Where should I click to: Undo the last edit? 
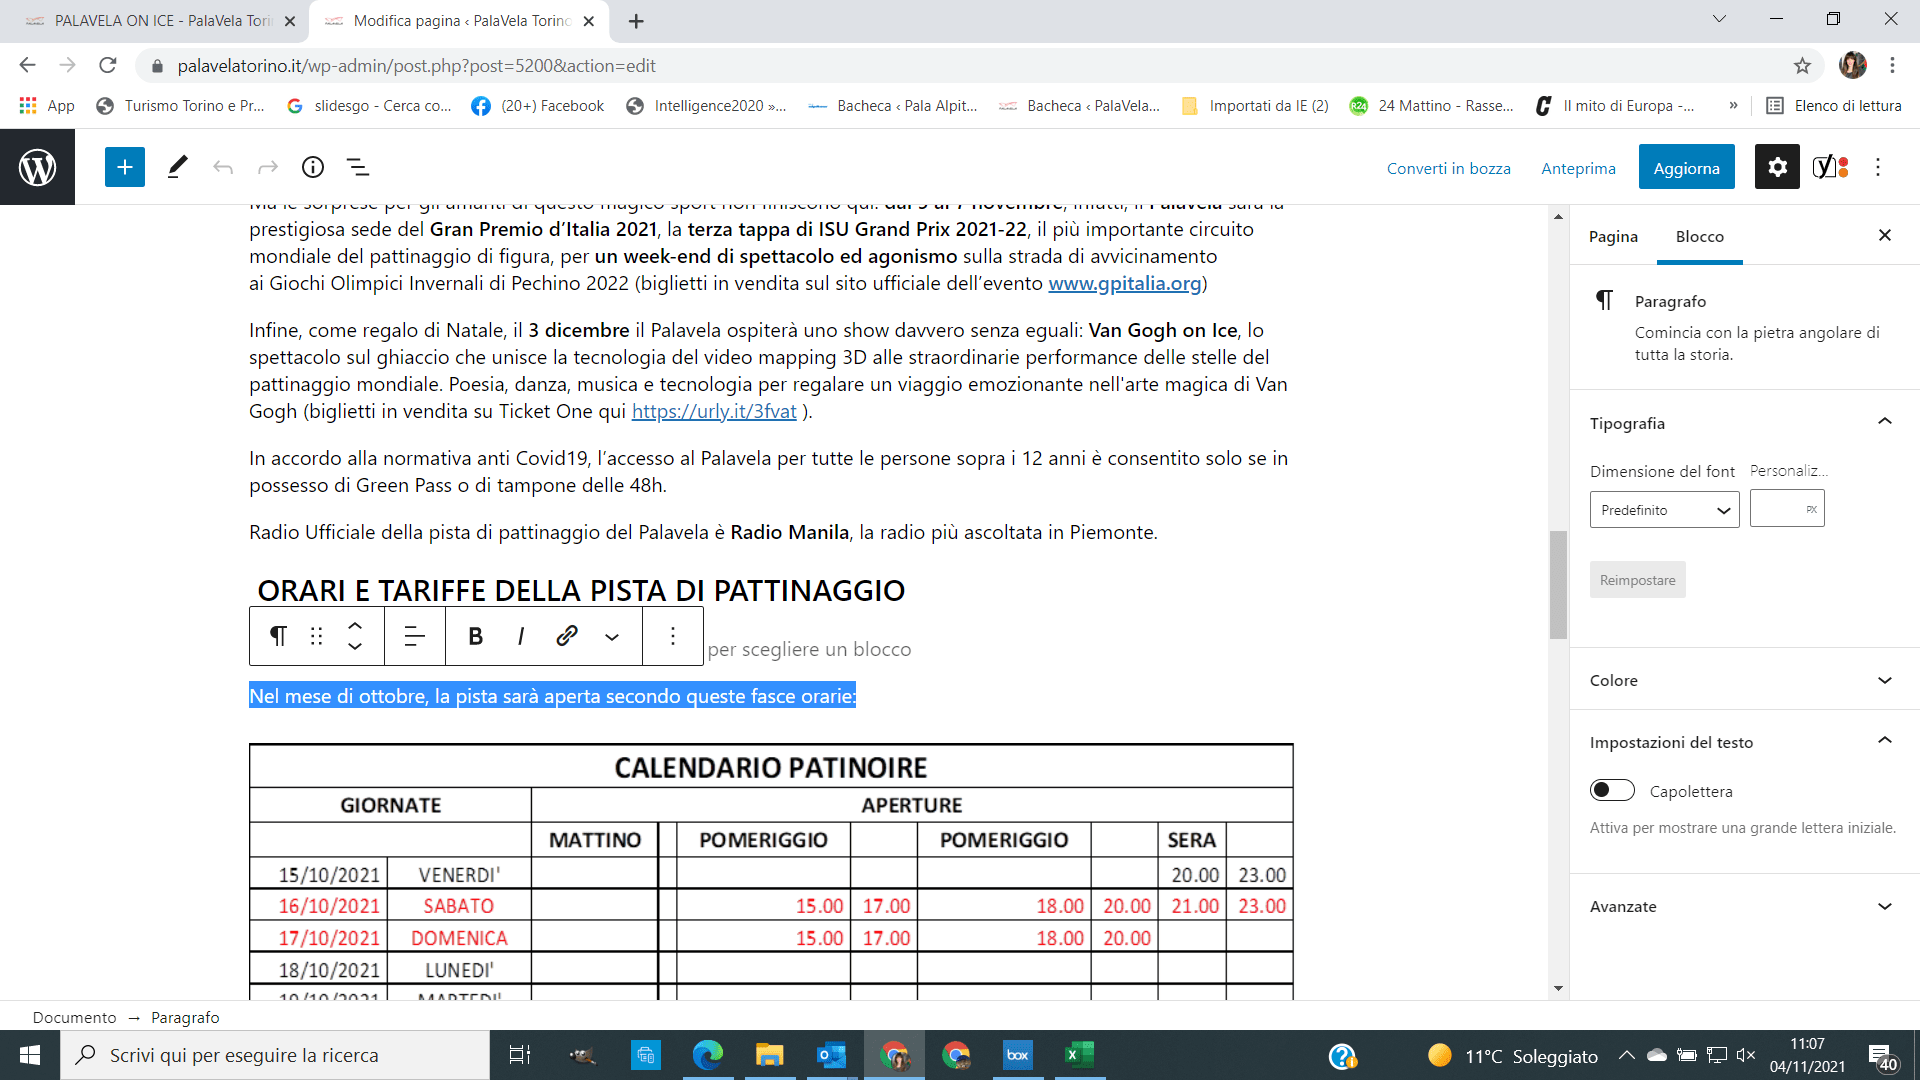222,167
